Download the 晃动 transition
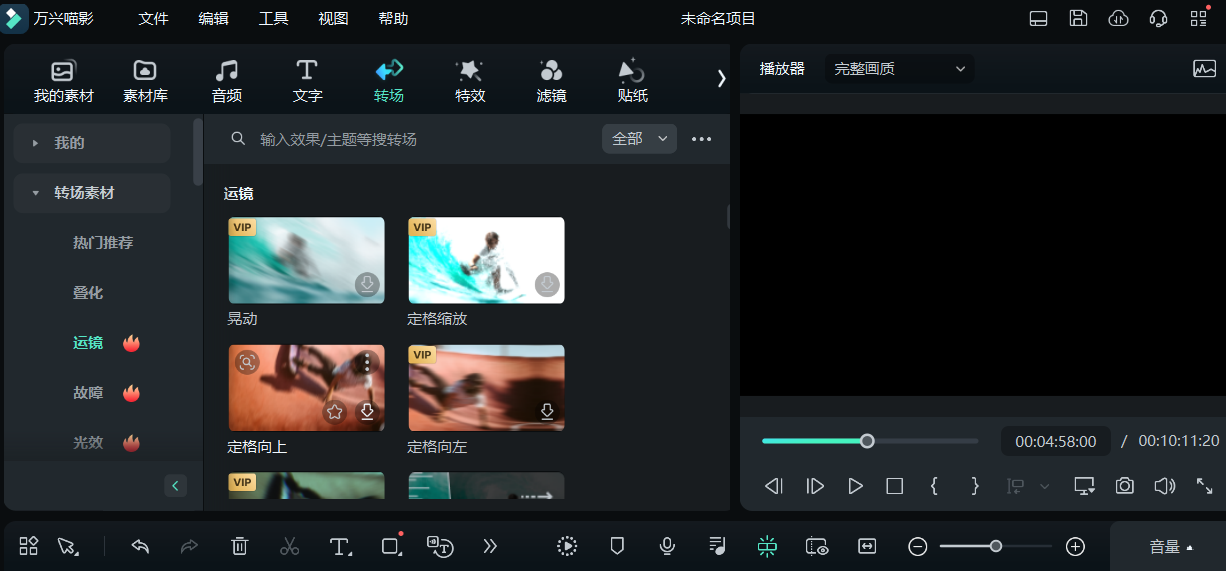This screenshot has width=1226, height=571. pos(367,285)
